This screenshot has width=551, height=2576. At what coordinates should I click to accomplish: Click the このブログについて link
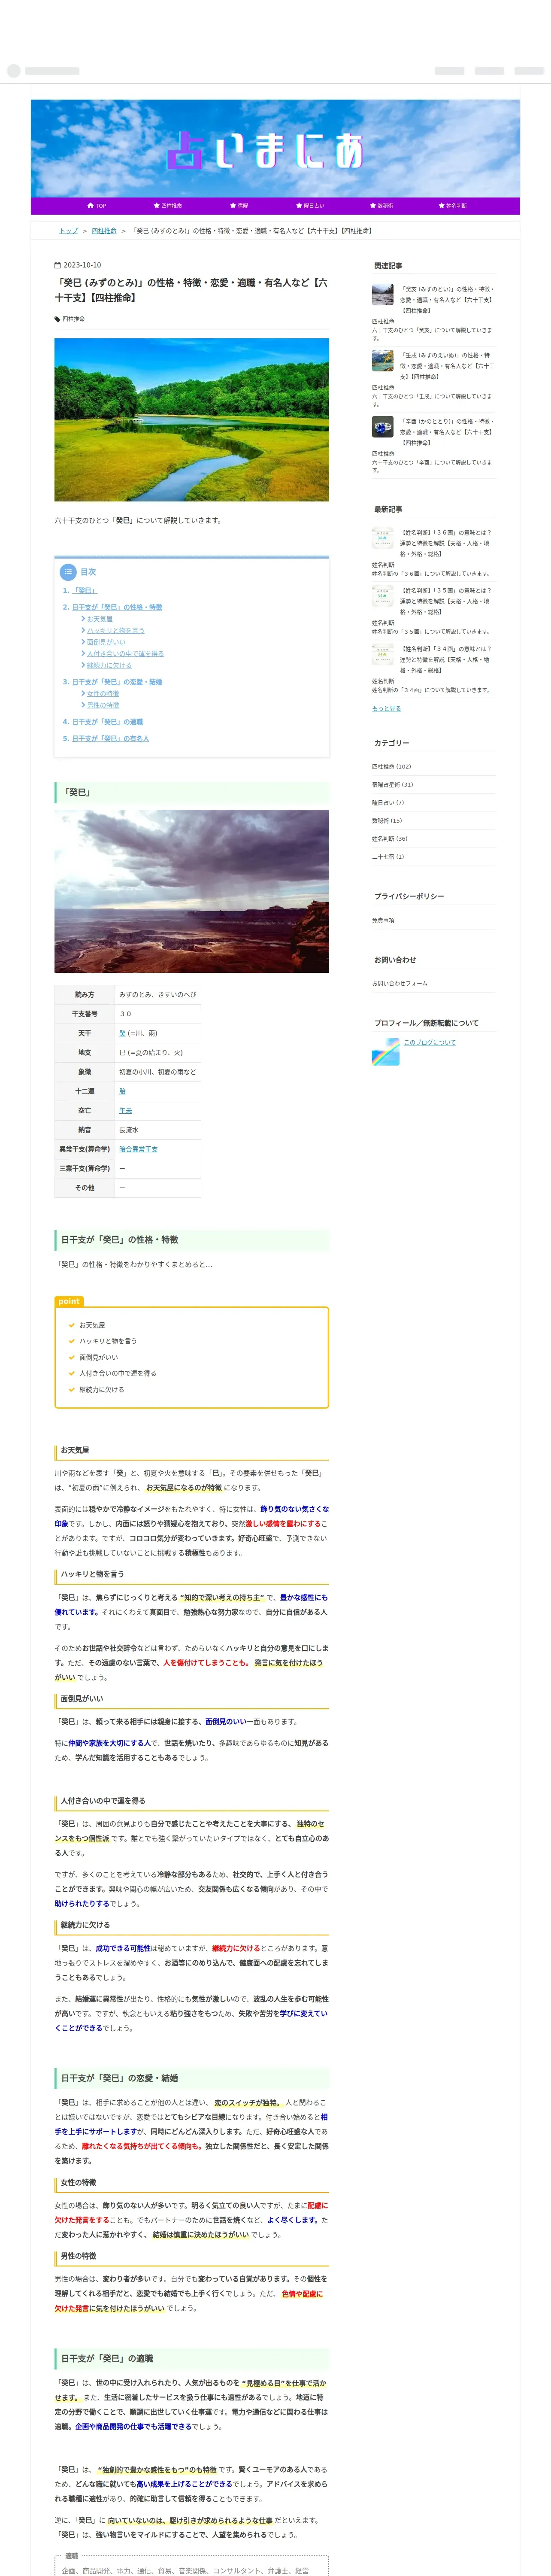(x=429, y=1043)
